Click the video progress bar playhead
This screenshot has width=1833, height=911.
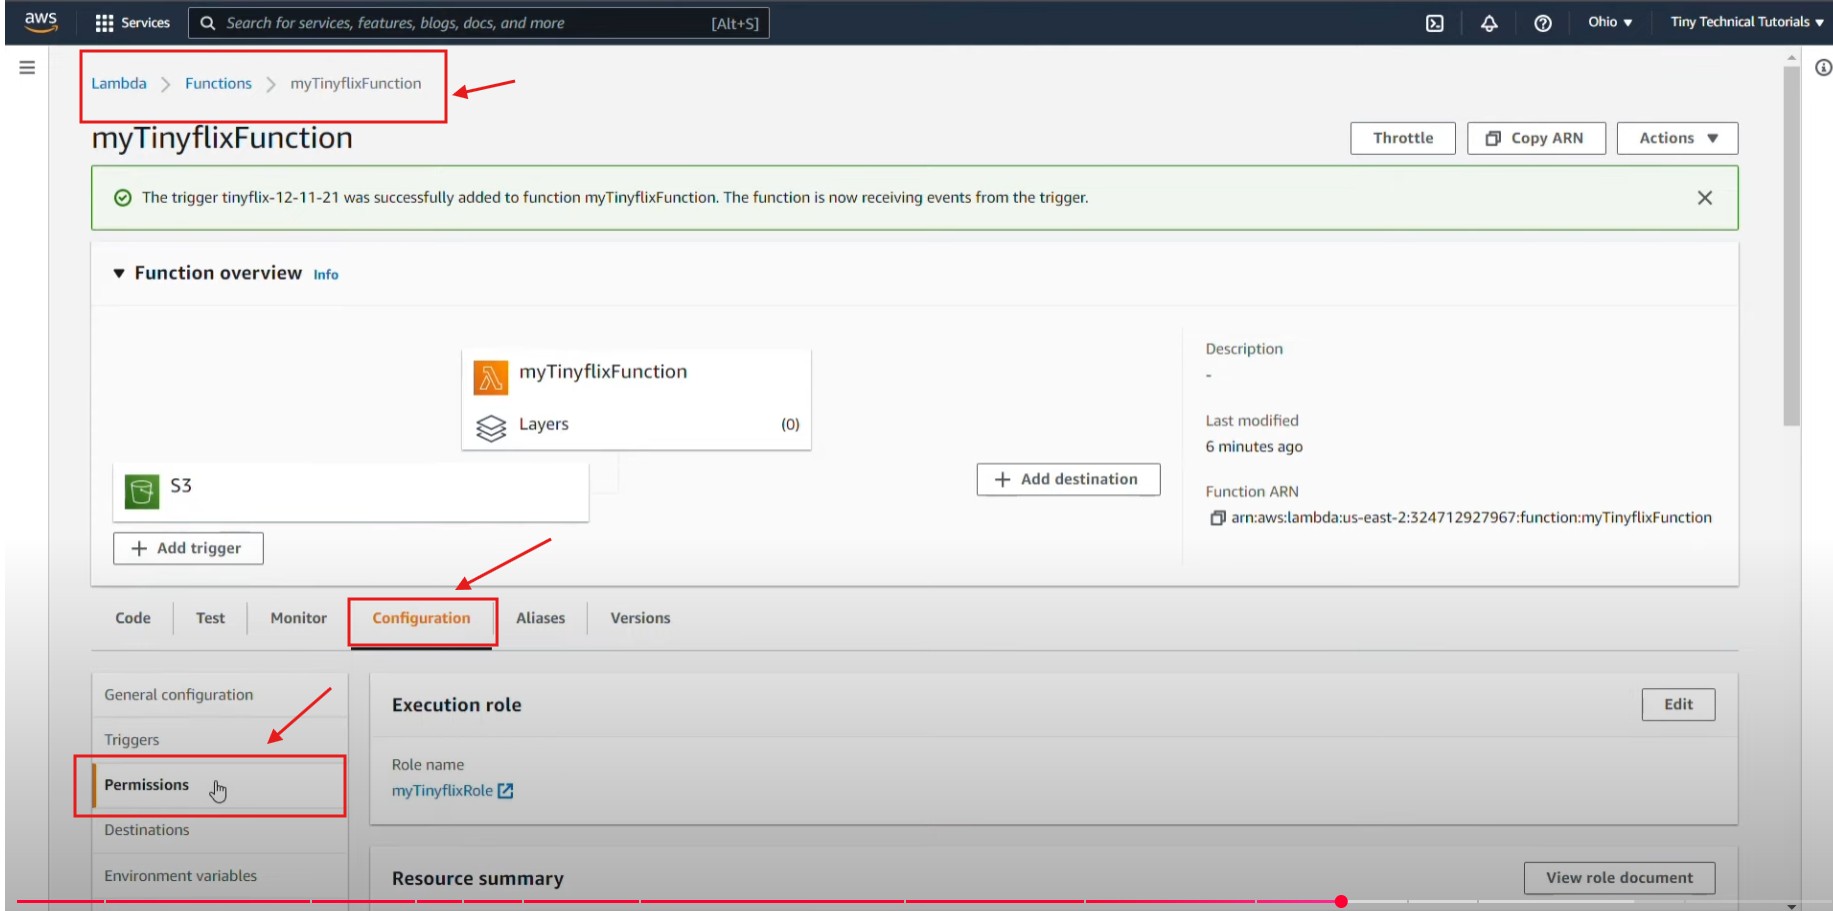1341,901
